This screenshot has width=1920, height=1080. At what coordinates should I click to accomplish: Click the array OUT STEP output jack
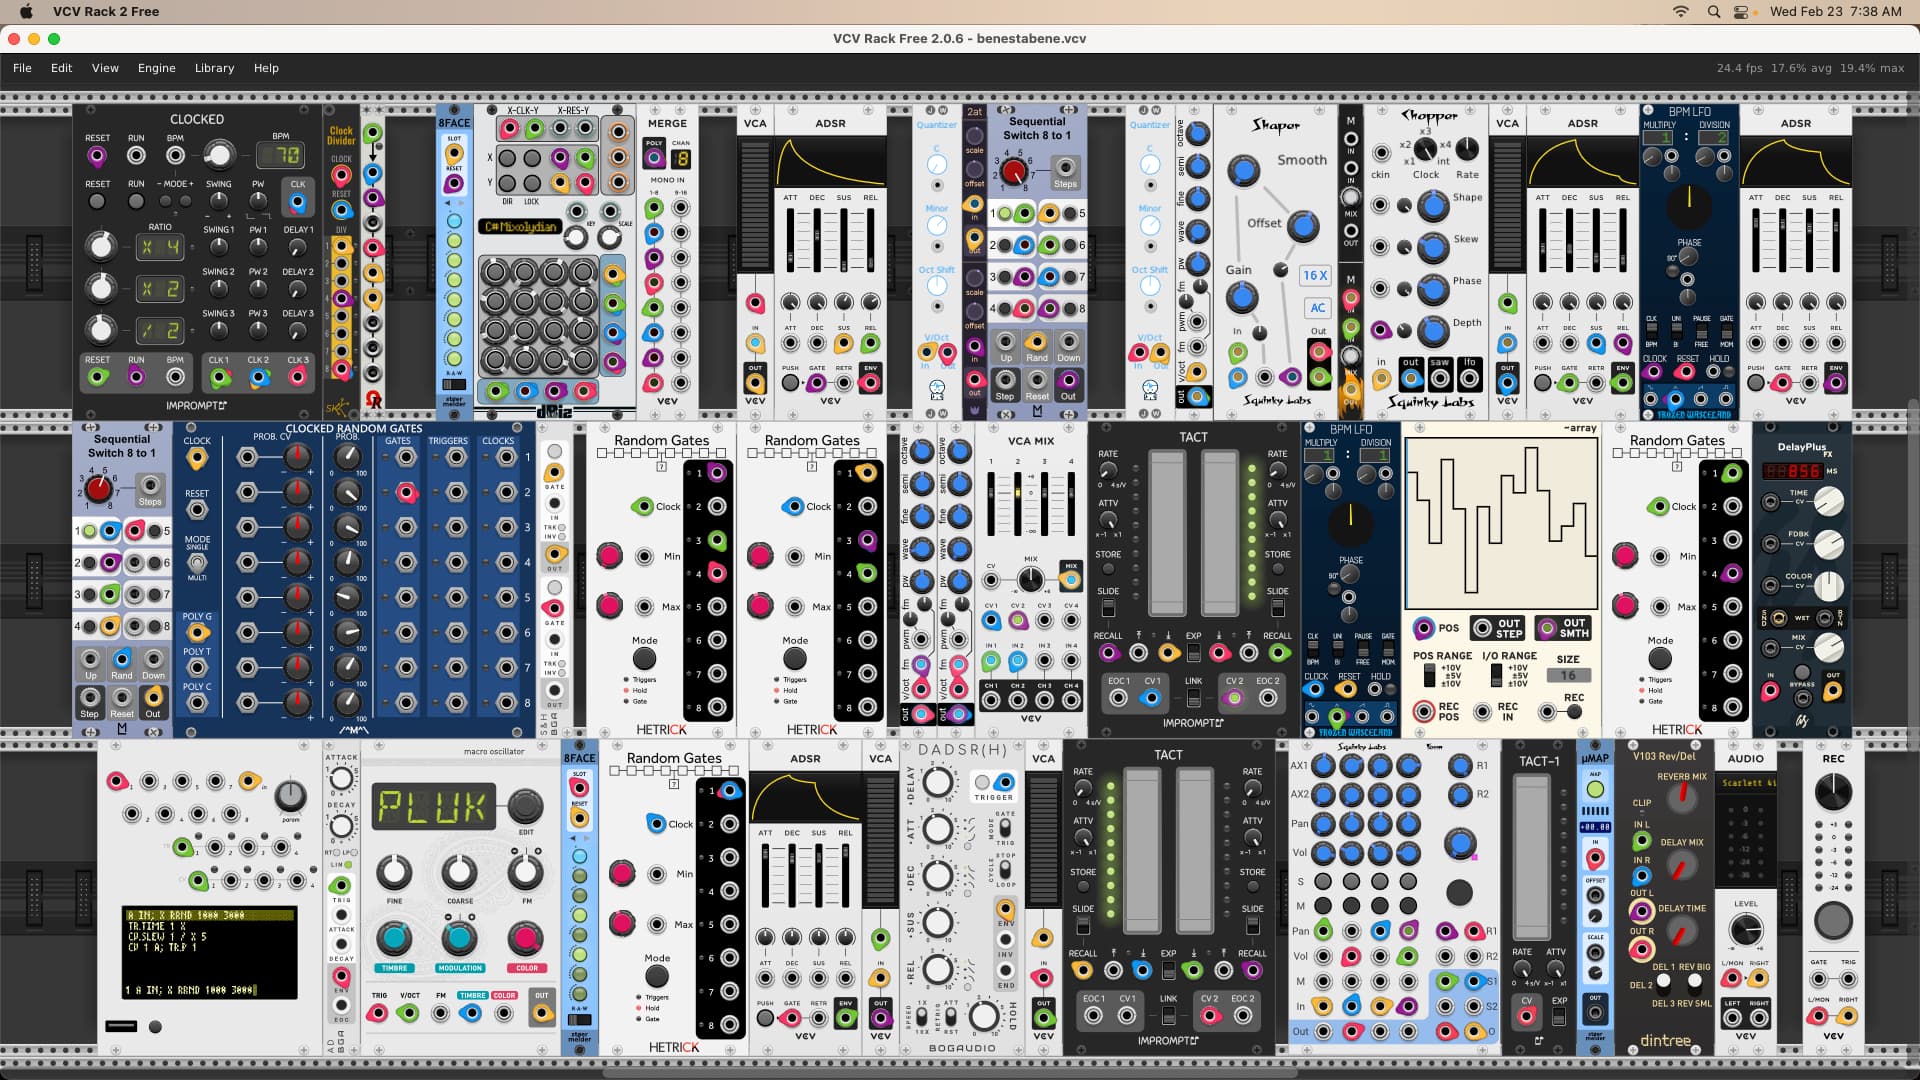(1482, 628)
